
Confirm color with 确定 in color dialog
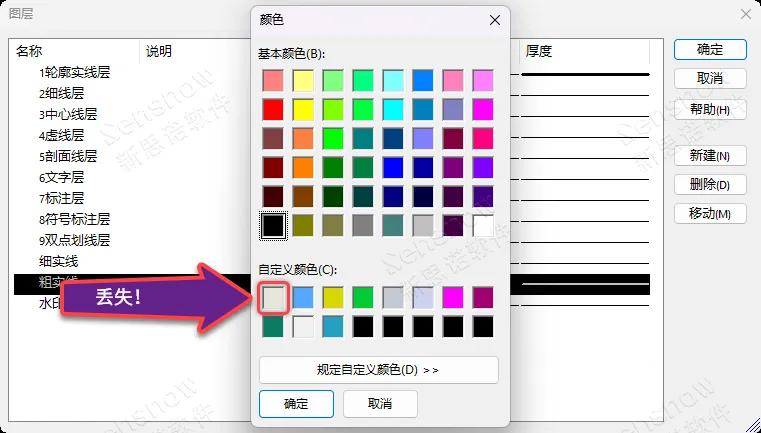295,404
